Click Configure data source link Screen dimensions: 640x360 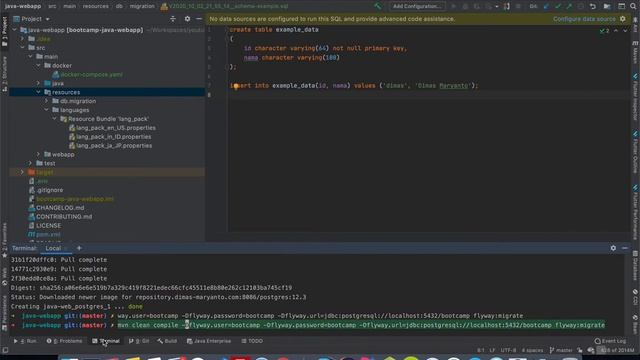tap(584, 19)
